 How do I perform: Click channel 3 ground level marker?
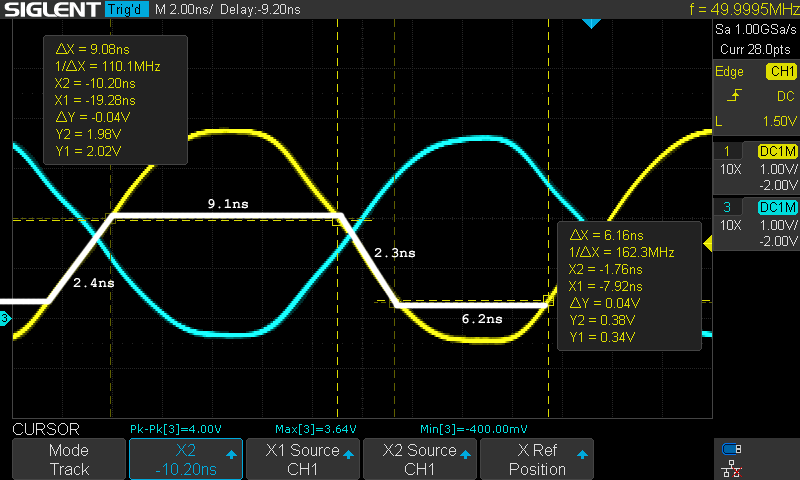click(x=4, y=319)
